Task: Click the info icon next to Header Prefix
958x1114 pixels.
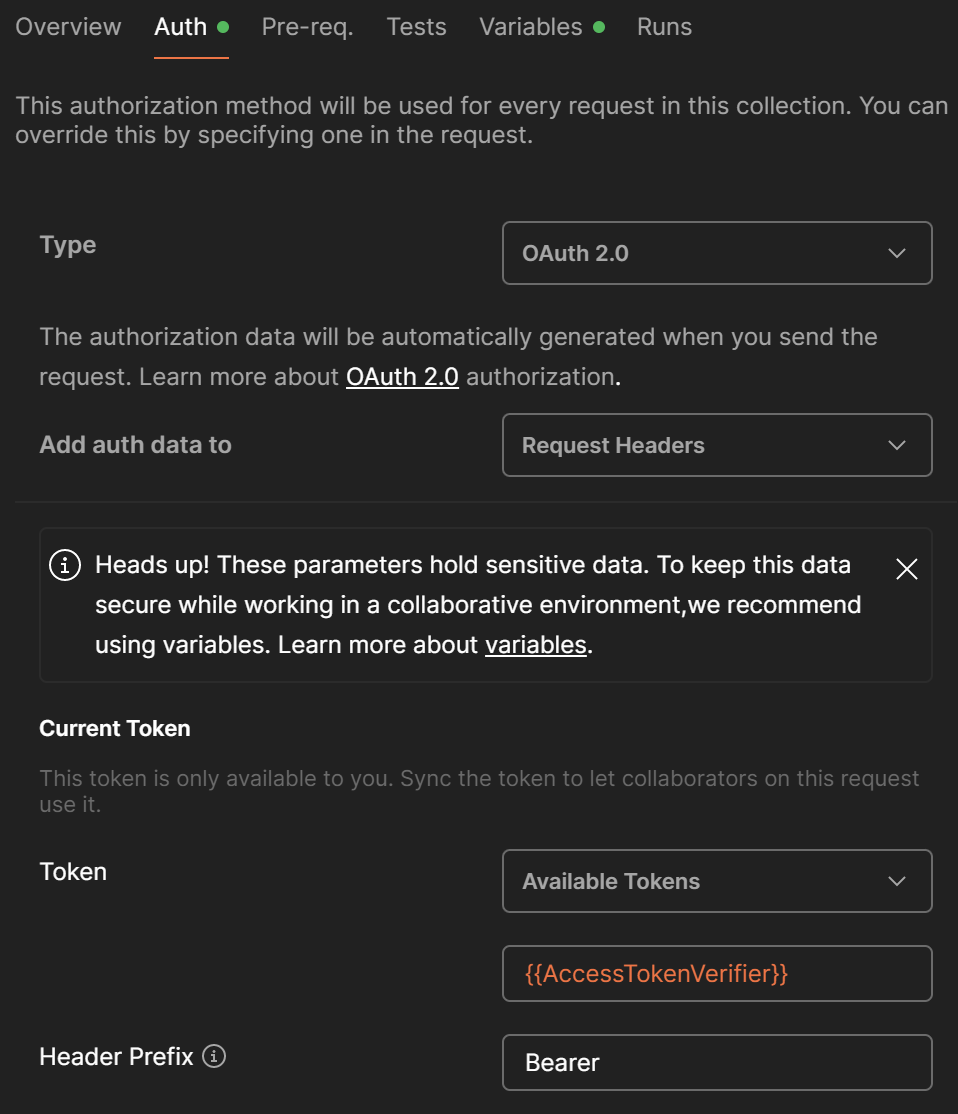Action: (x=214, y=1056)
